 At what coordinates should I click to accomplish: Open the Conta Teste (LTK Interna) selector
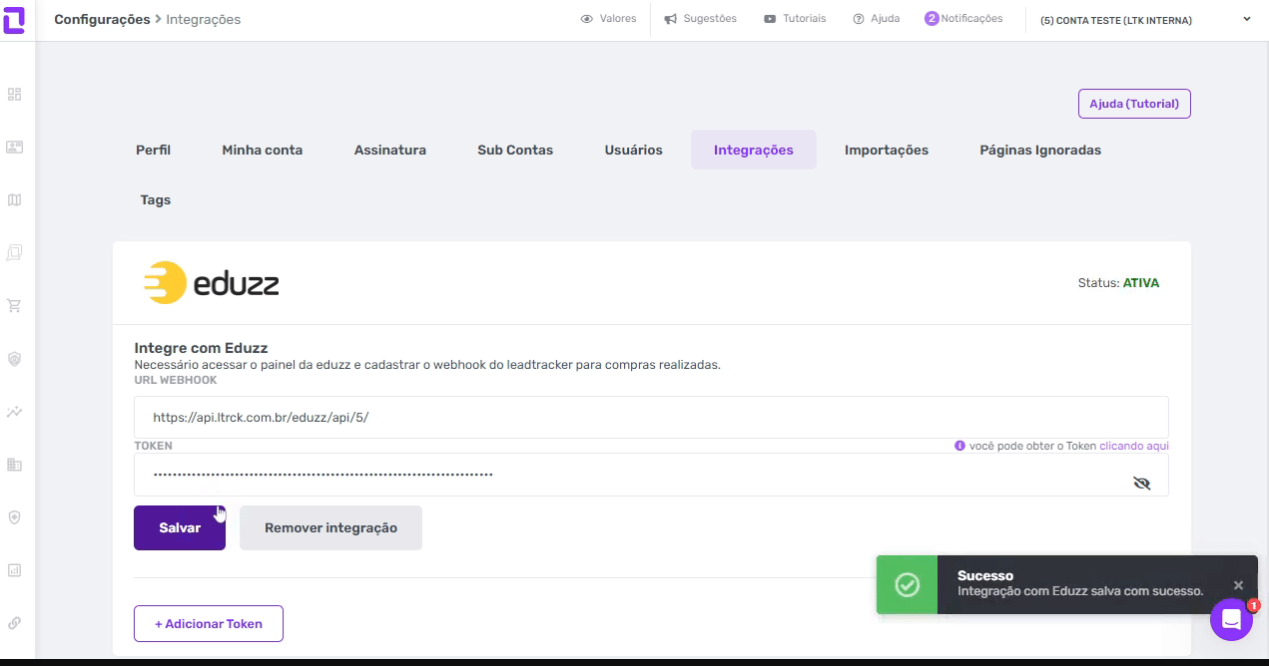[1116, 20]
